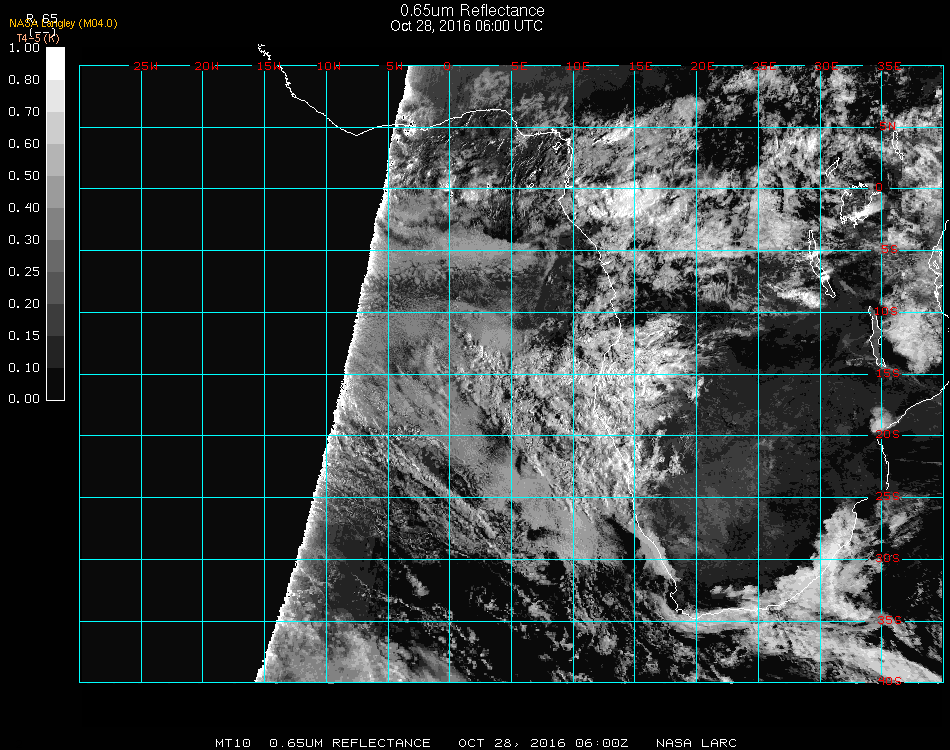Click the 20S latitude label

(888, 434)
